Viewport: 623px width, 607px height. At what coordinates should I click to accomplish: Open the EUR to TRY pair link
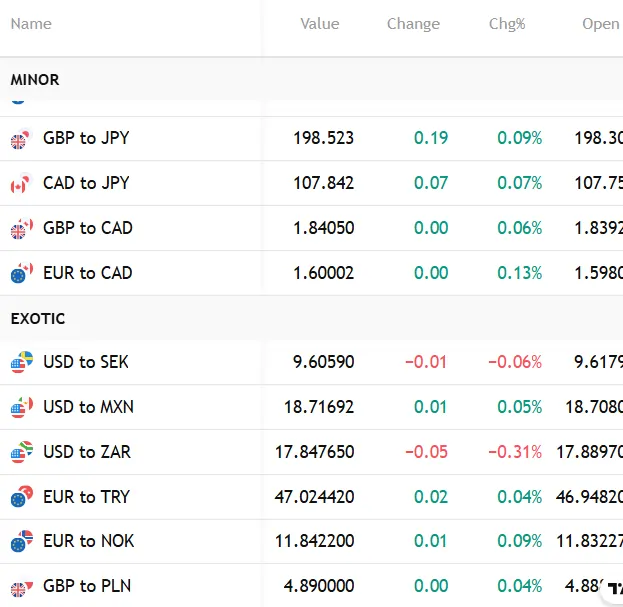pyautogui.click(x=86, y=497)
